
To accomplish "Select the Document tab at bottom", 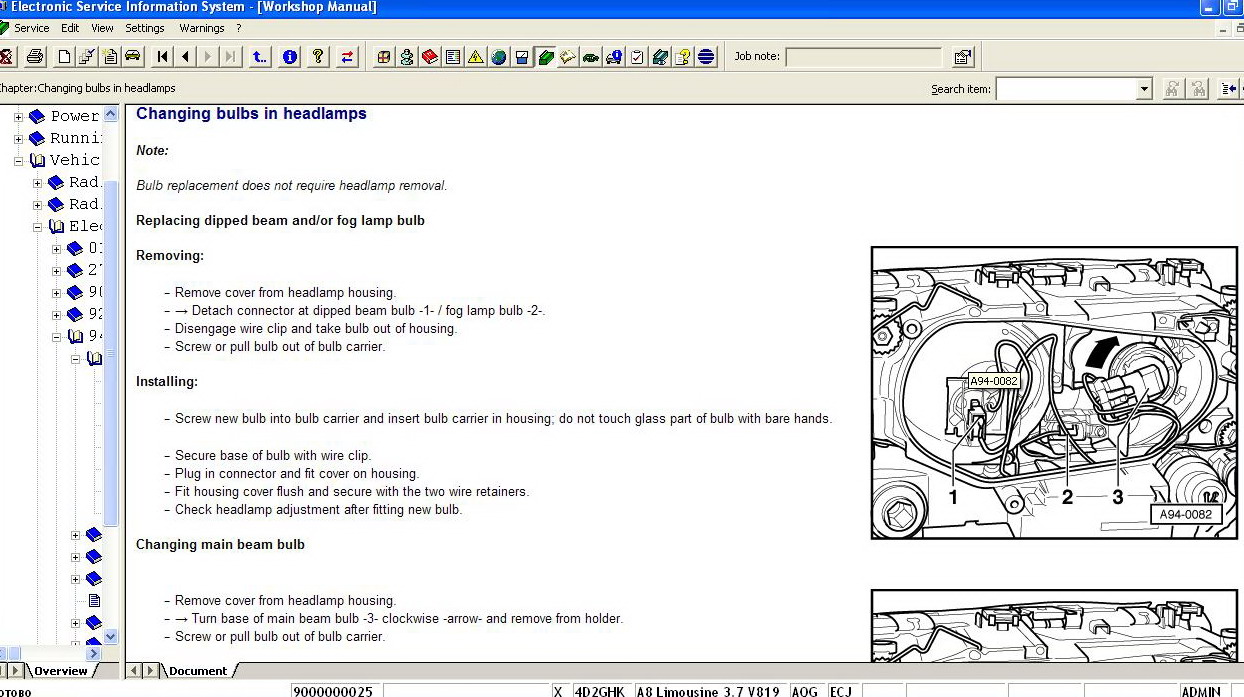I will (x=198, y=671).
